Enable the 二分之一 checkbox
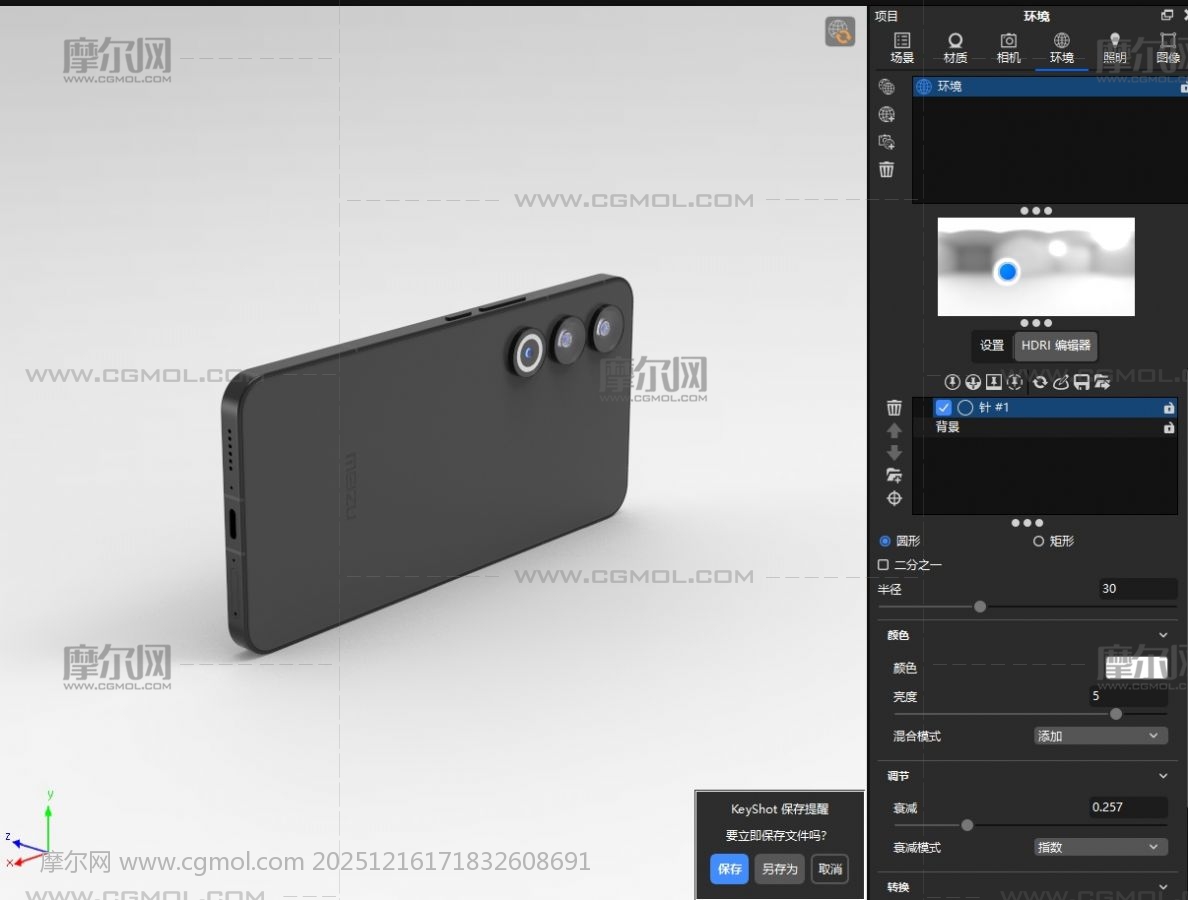Screen dimensions: 1188x900 [x=883, y=565]
